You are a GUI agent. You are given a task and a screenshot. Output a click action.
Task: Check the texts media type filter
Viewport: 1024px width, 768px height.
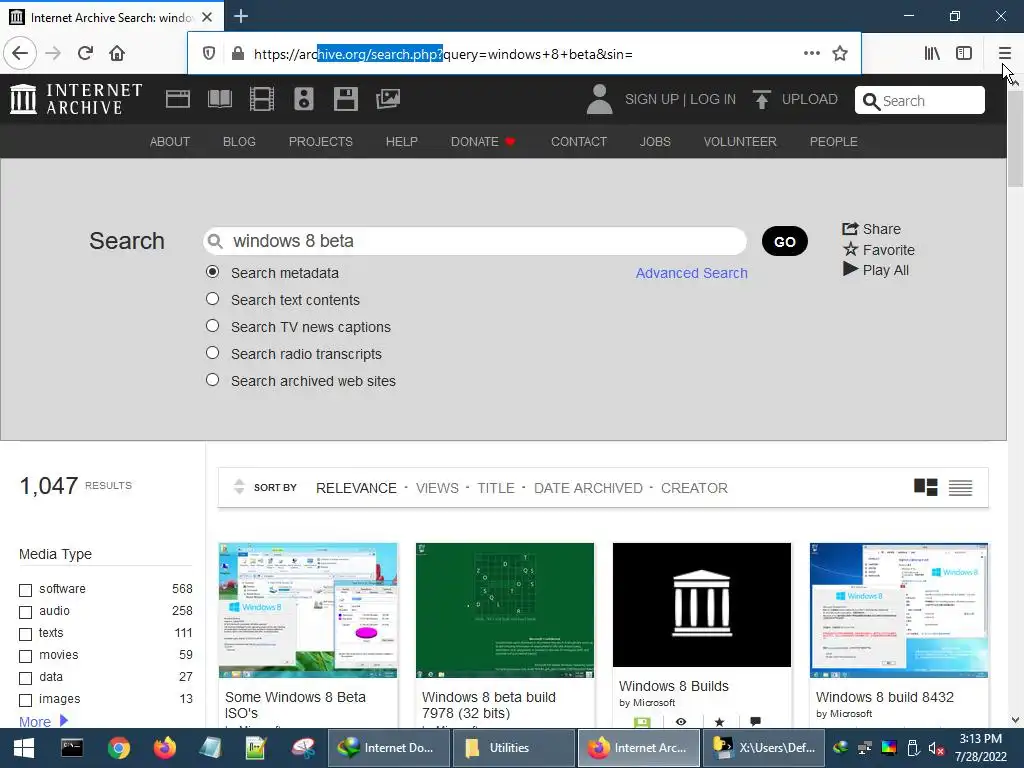[x=25, y=634]
